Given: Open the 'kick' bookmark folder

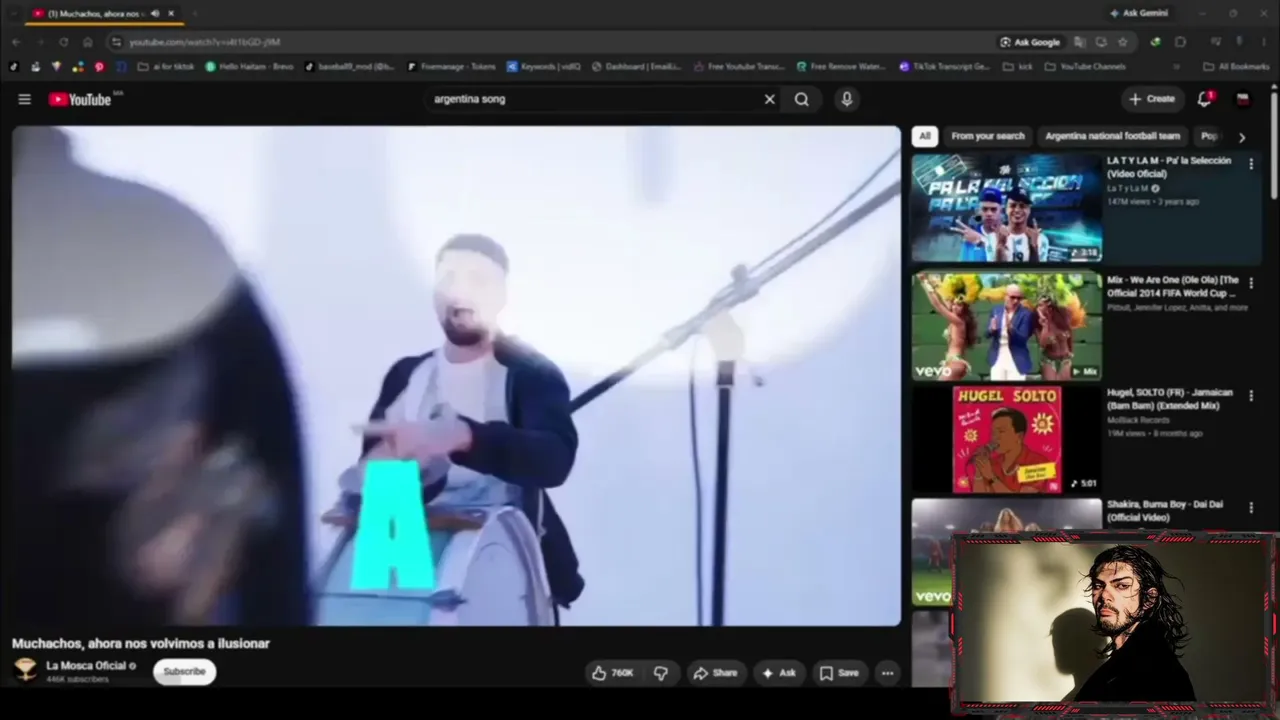Looking at the screenshot, I should click(x=1017, y=67).
